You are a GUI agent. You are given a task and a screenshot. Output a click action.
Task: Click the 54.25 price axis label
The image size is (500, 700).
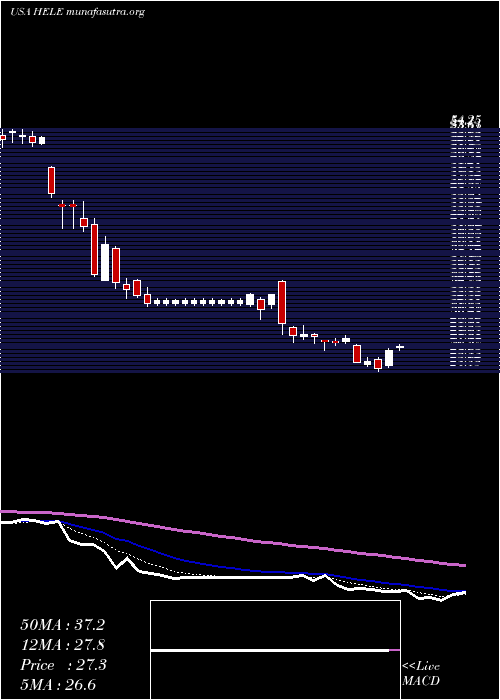click(466, 120)
